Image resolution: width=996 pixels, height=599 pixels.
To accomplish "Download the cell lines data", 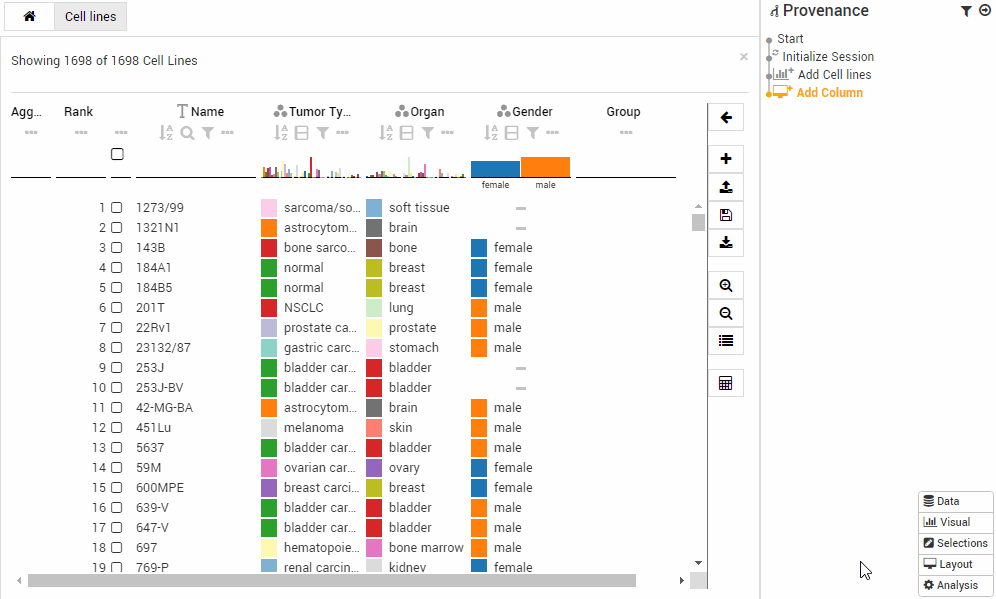I will (x=726, y=242).
